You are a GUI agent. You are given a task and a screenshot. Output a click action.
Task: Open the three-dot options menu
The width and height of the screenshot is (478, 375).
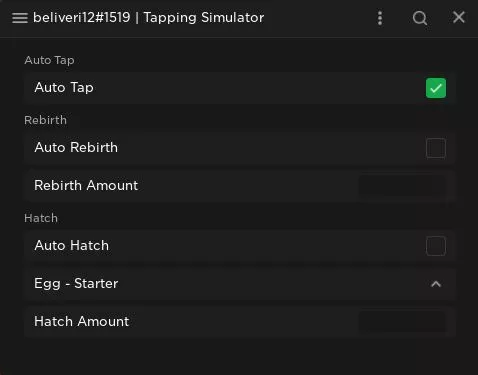point(380,18)
